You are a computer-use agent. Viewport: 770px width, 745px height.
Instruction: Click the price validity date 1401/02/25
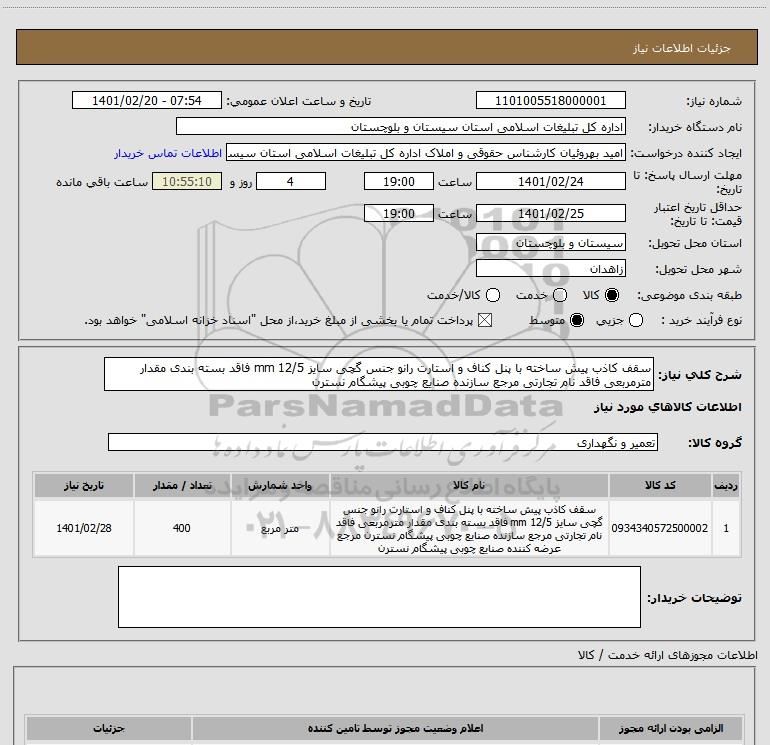click(x=550, y=213)
